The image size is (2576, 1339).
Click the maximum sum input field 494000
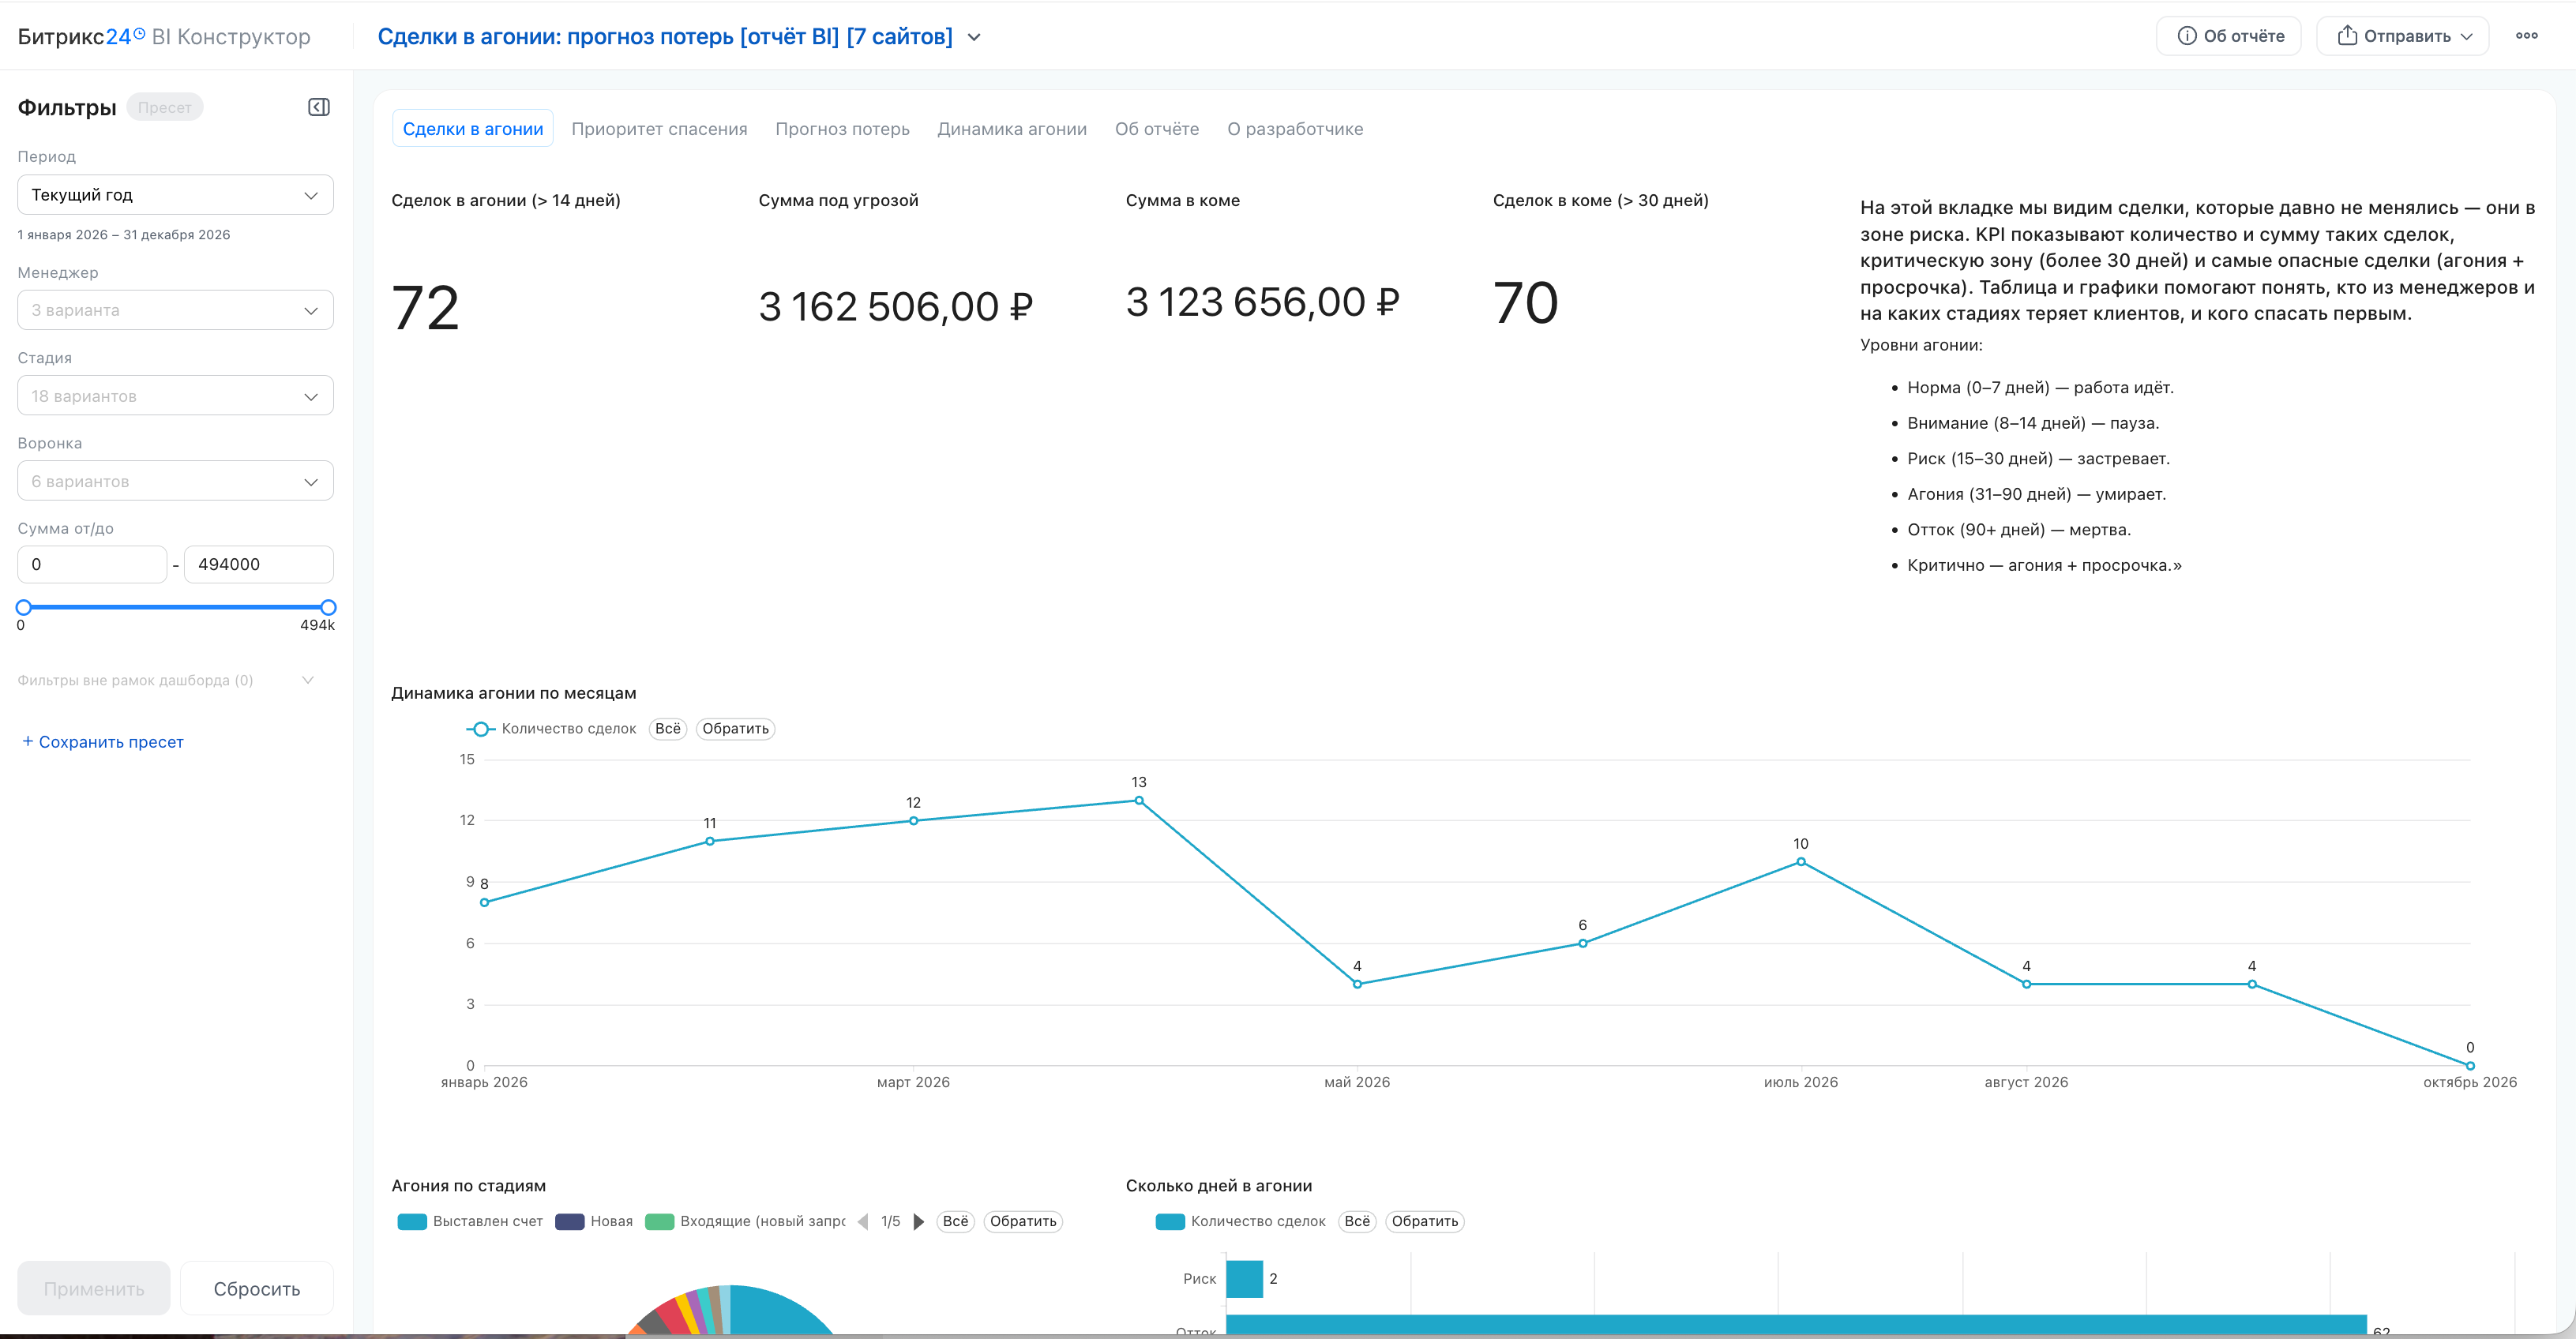point(259,564)
